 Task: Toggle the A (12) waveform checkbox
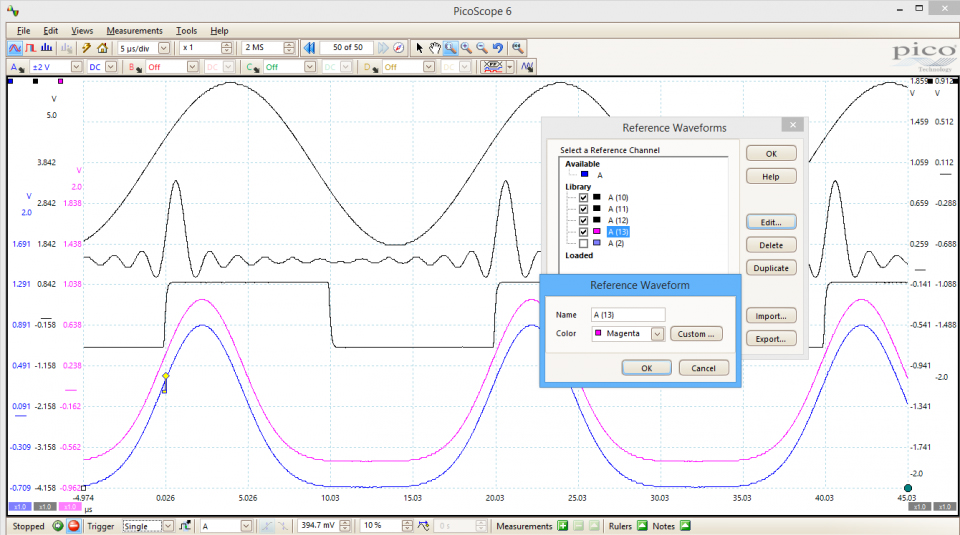click(x=583, y=220)
